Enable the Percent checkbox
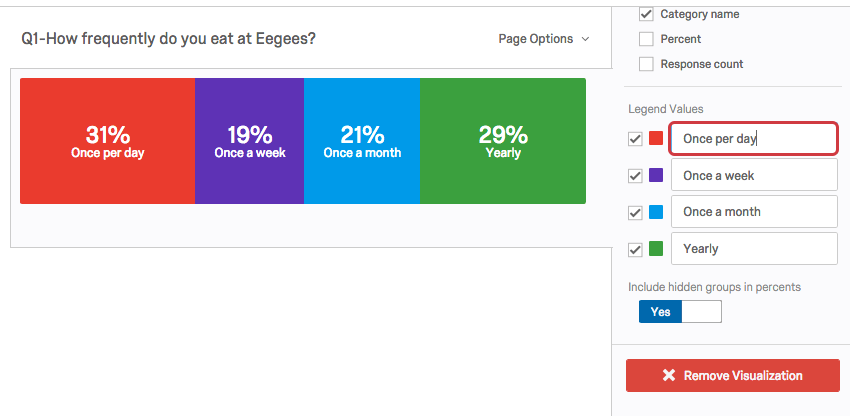This screenshot has width=850, height=416. point(646,39)
